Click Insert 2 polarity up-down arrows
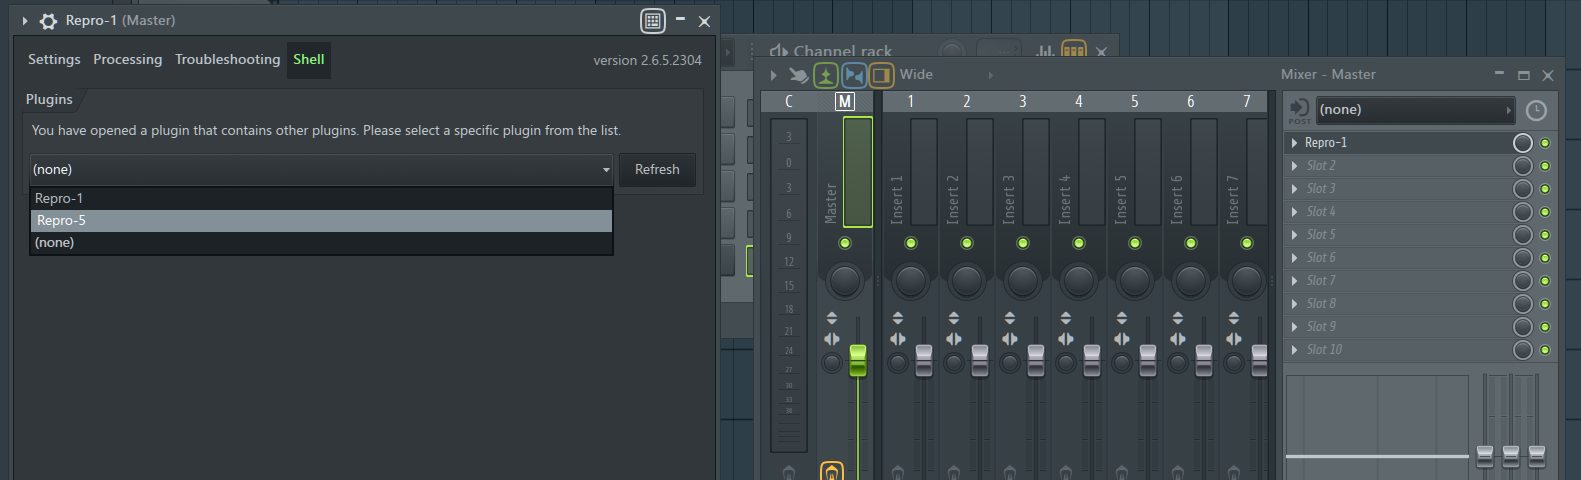The height and width of the screenshot is (480, 1581). [x=954, y=318]
